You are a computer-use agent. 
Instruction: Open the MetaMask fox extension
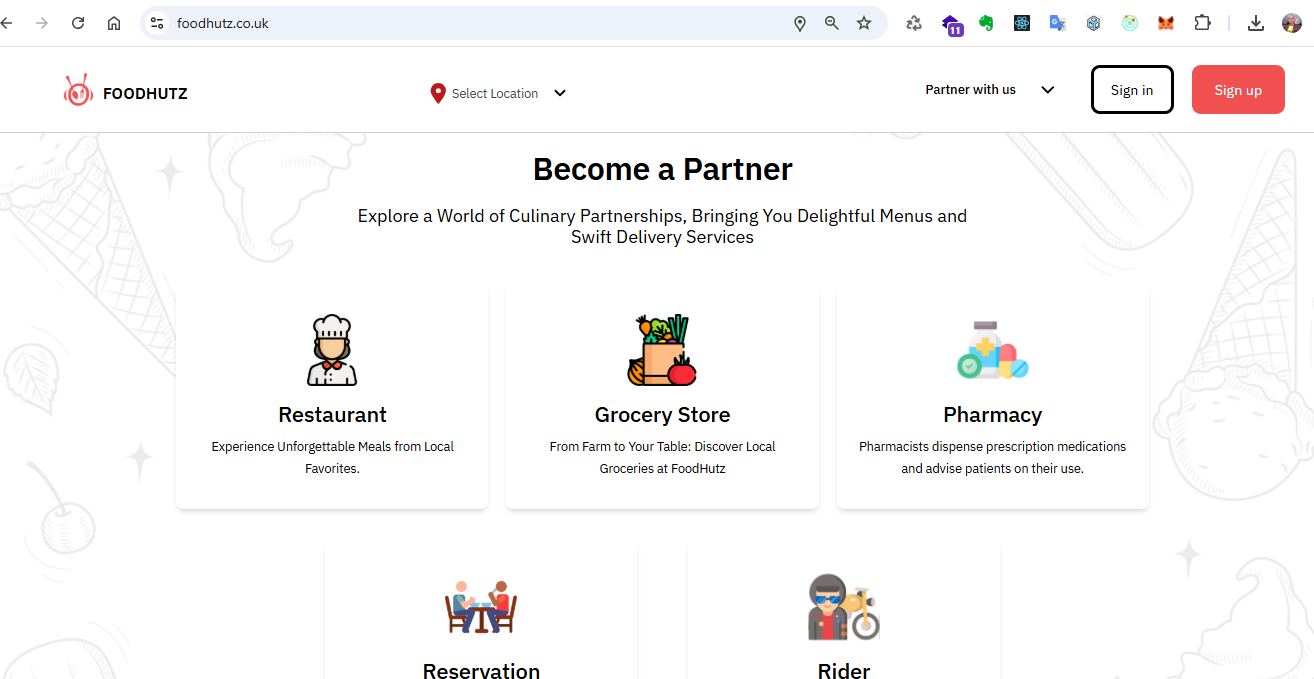tap(1166, 23)
